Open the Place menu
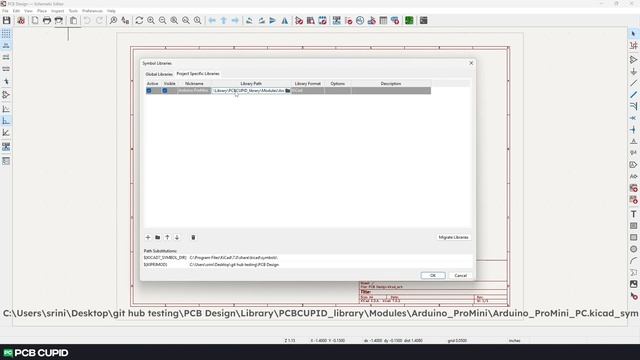640x360 pixels. coord(42,11)
